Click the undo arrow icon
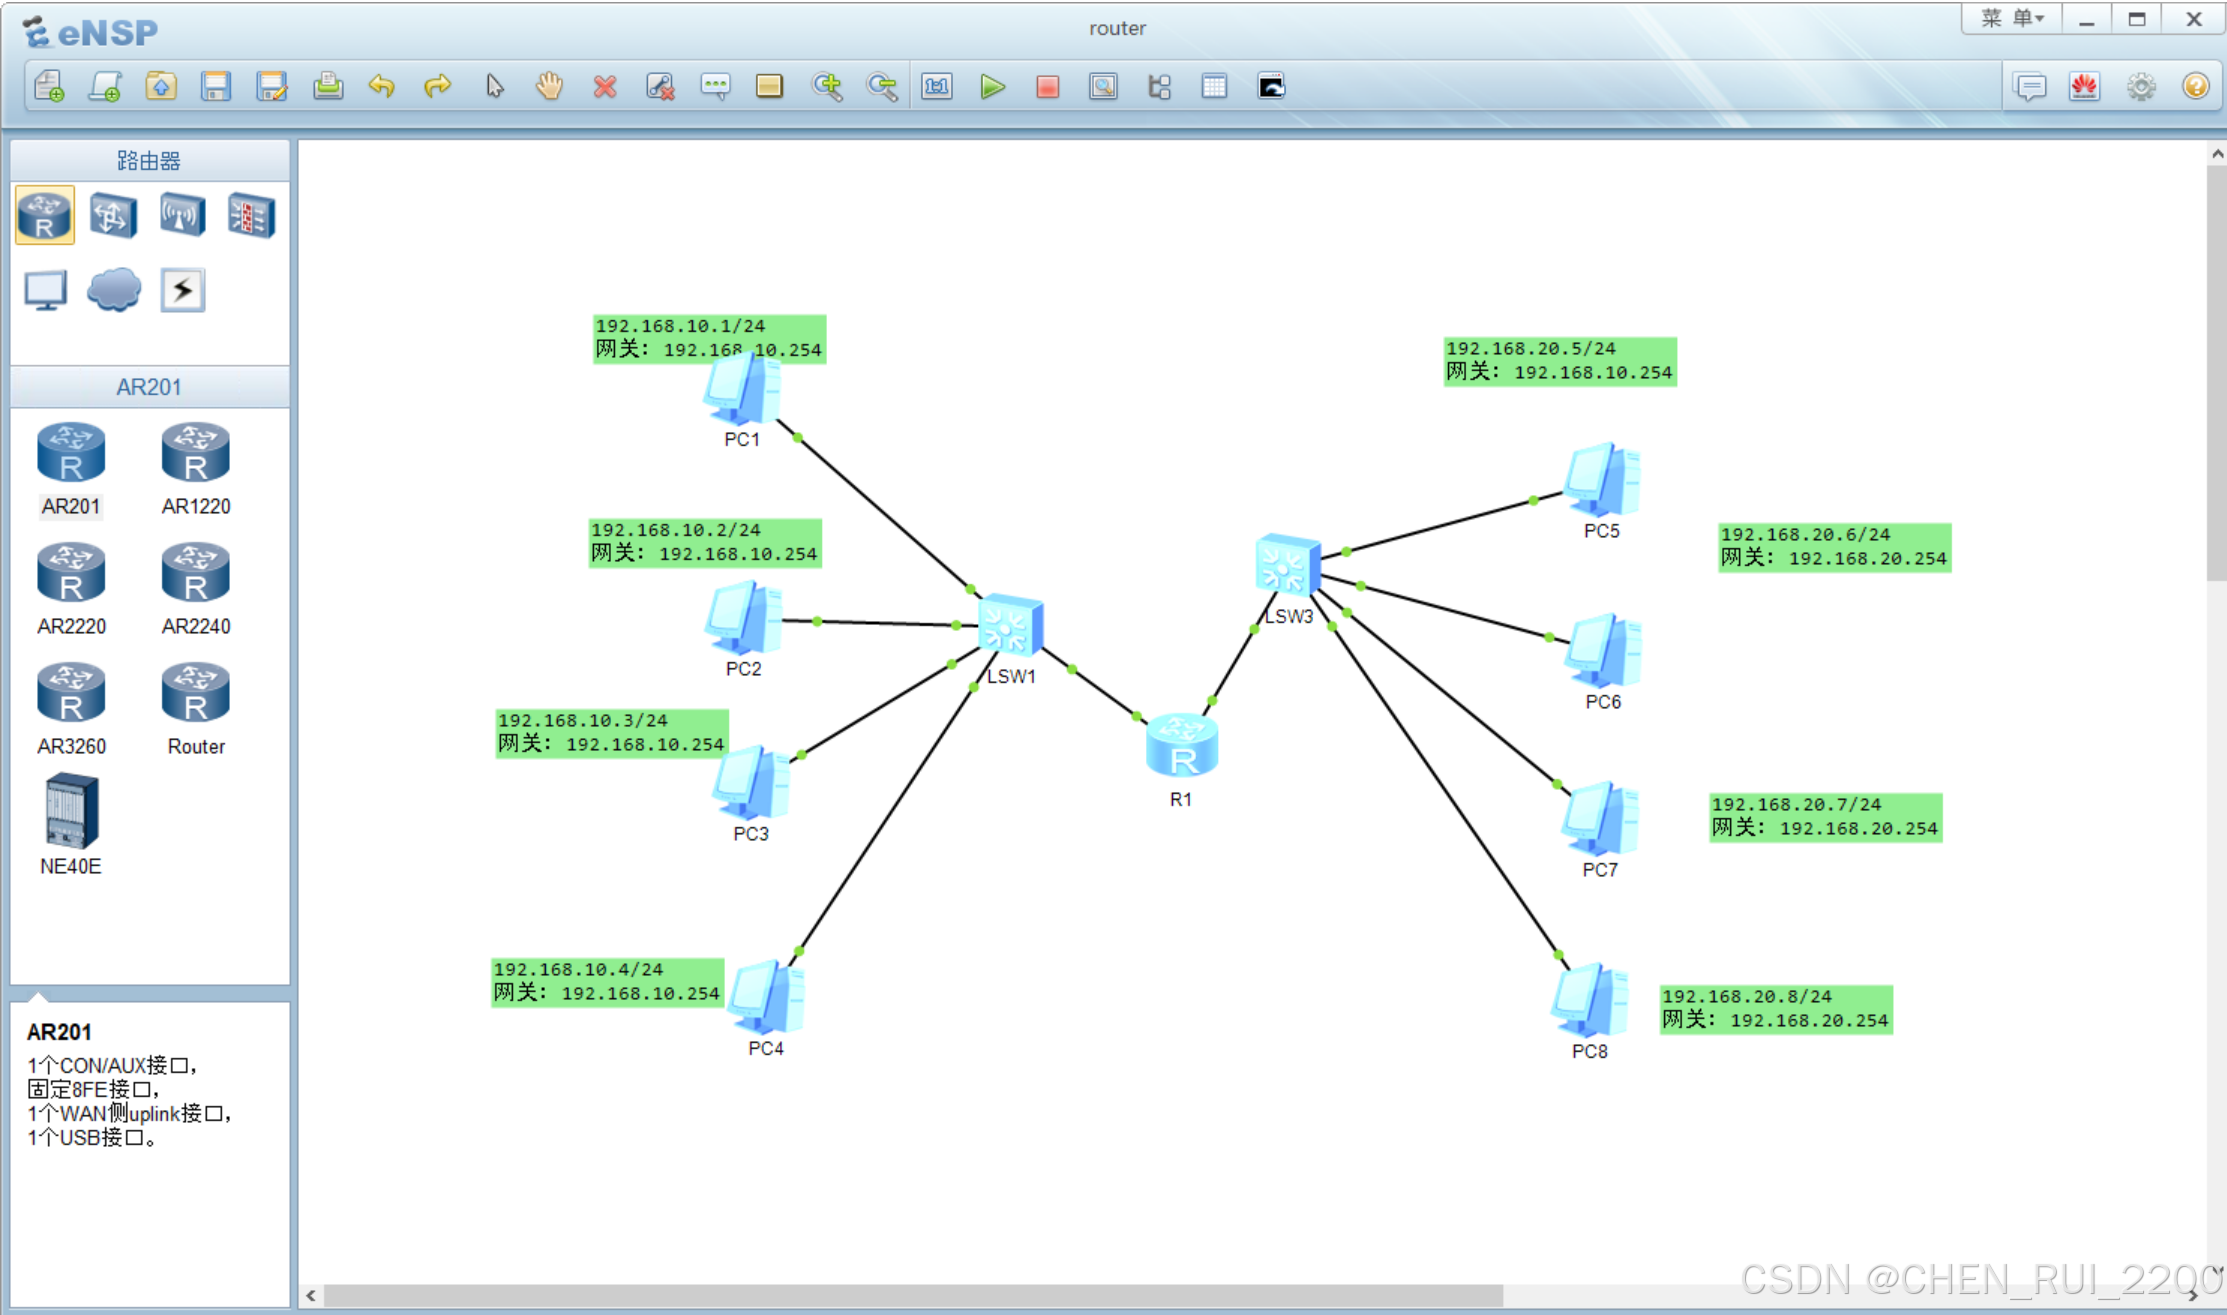Image resolution: width=2227 pixels, height=1315 pixels. [382, 87]
